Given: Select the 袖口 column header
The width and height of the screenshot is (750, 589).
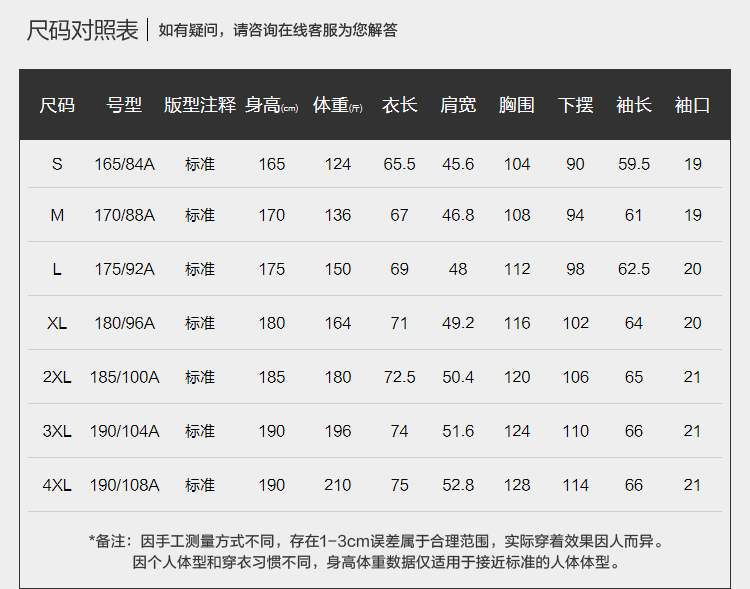Looking at the screenshot, I should point(693,105).
